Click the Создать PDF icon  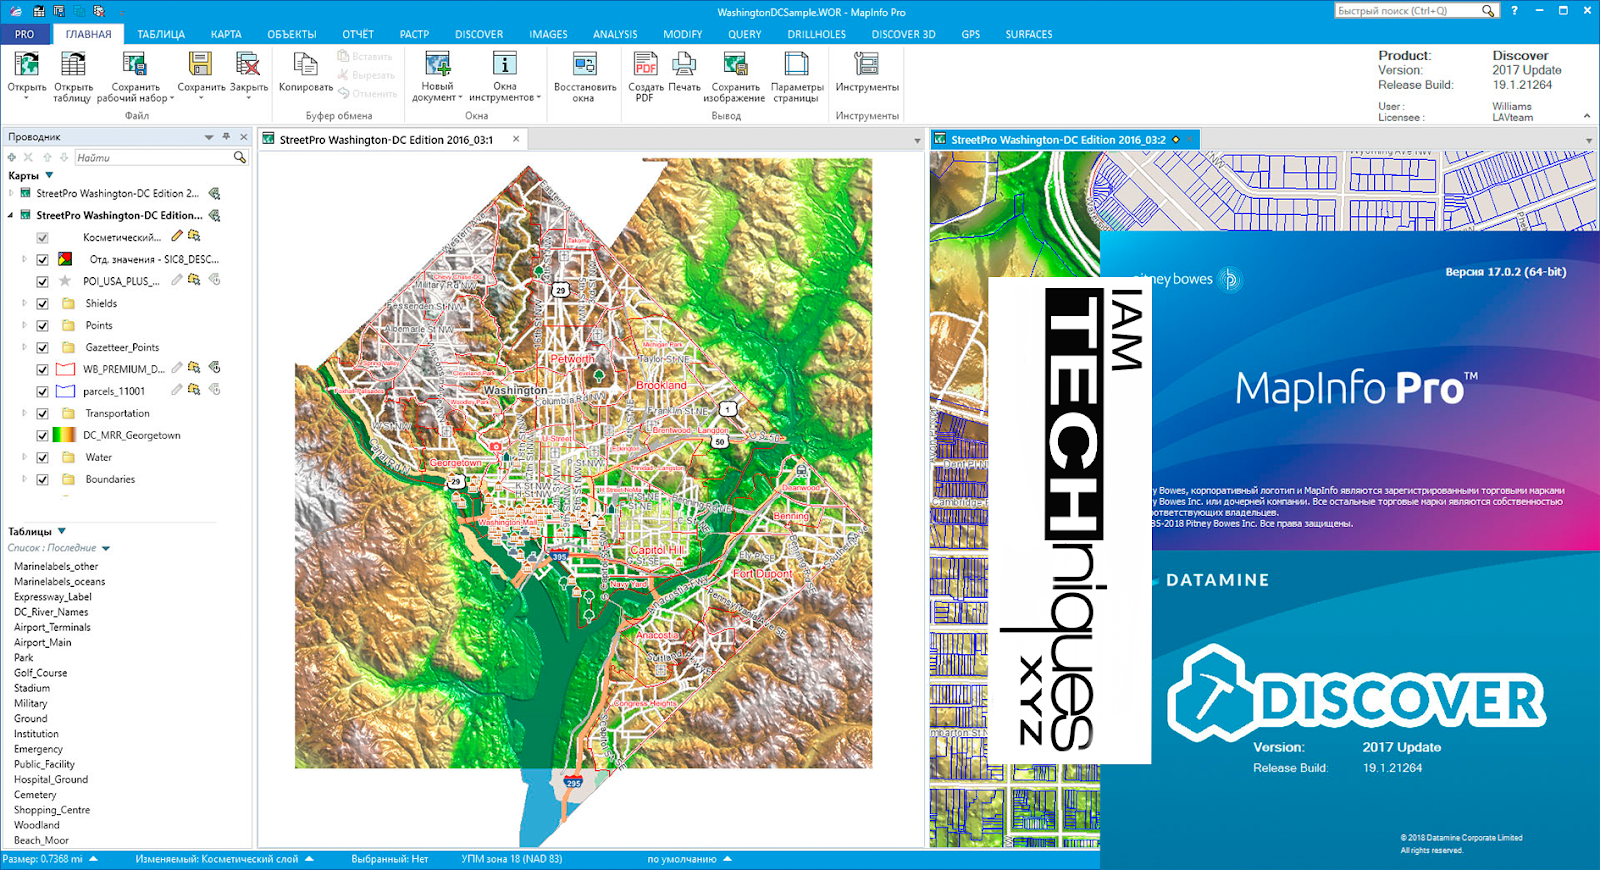646,64
